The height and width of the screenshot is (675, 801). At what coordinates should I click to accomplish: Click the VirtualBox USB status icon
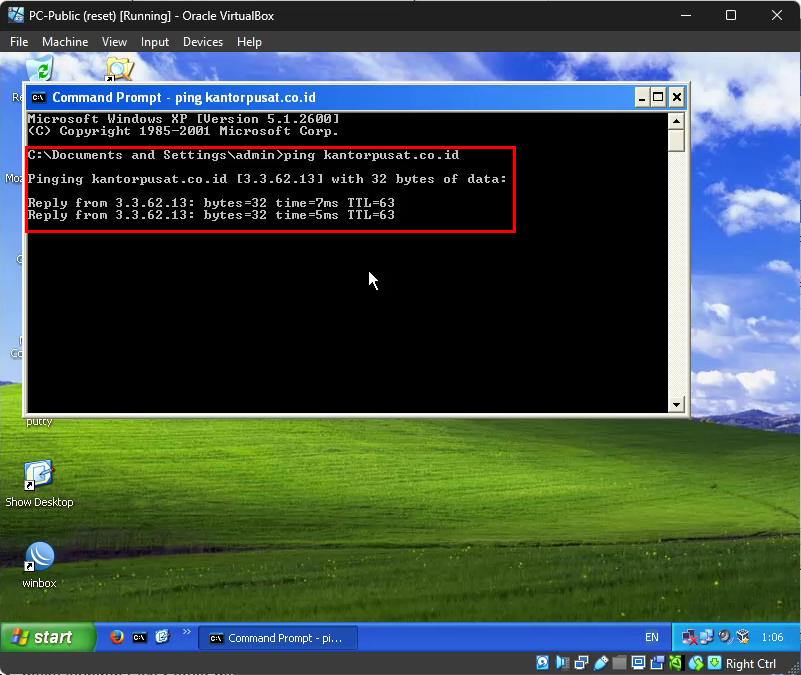click(x=601, y=663)
